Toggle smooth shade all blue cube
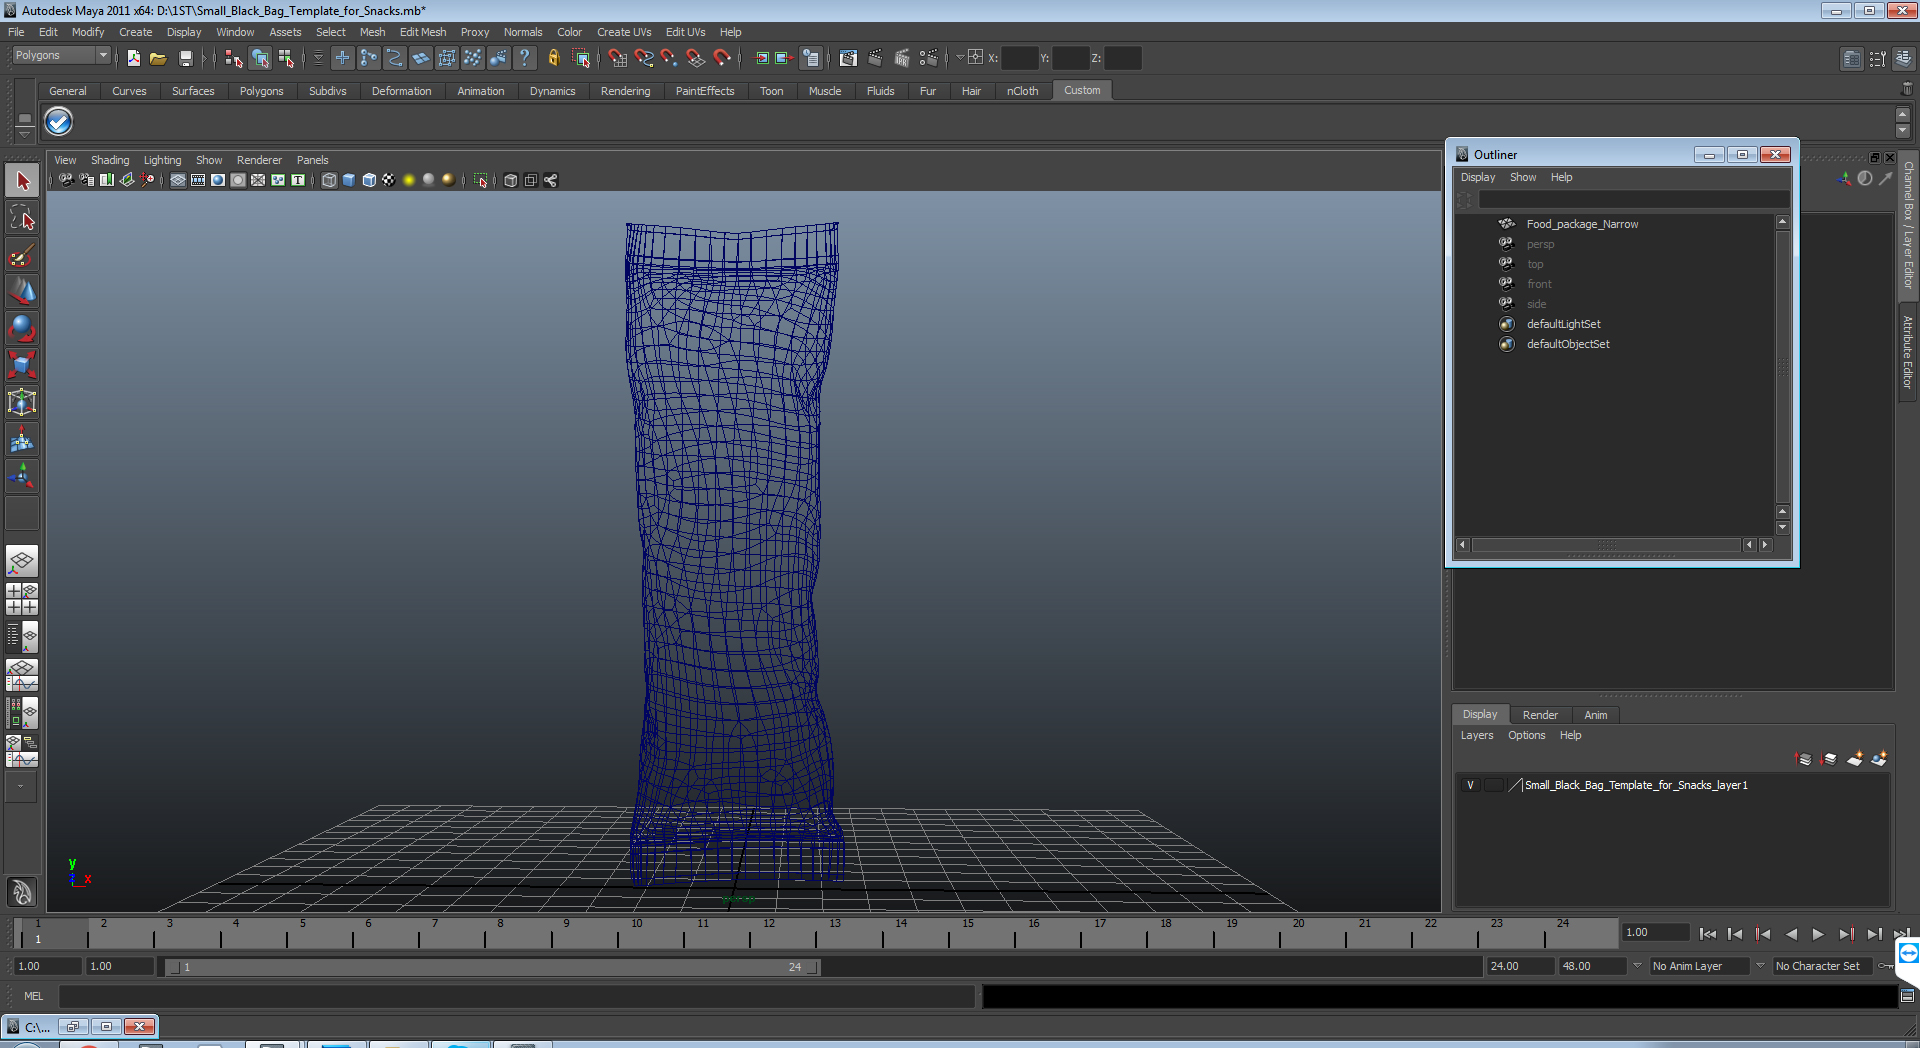1920x1048 pixels. (349, 181)
